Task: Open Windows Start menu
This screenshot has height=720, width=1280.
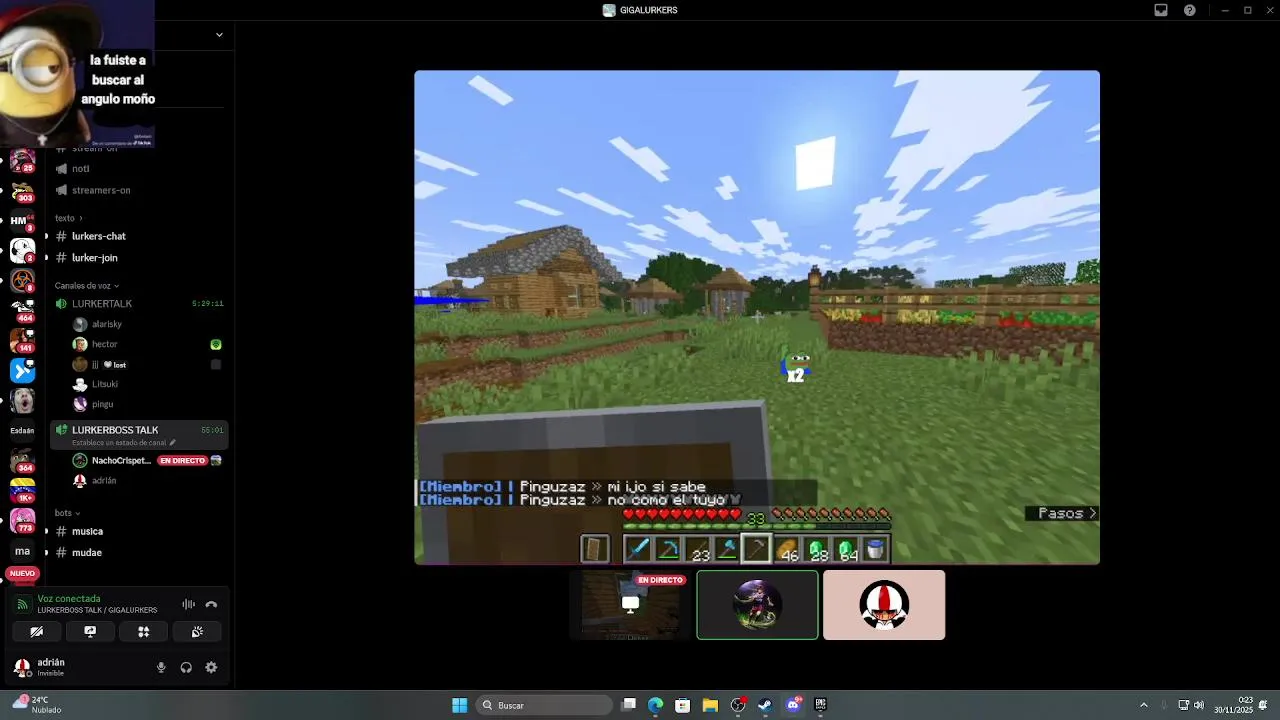Action: click(459, 705)
